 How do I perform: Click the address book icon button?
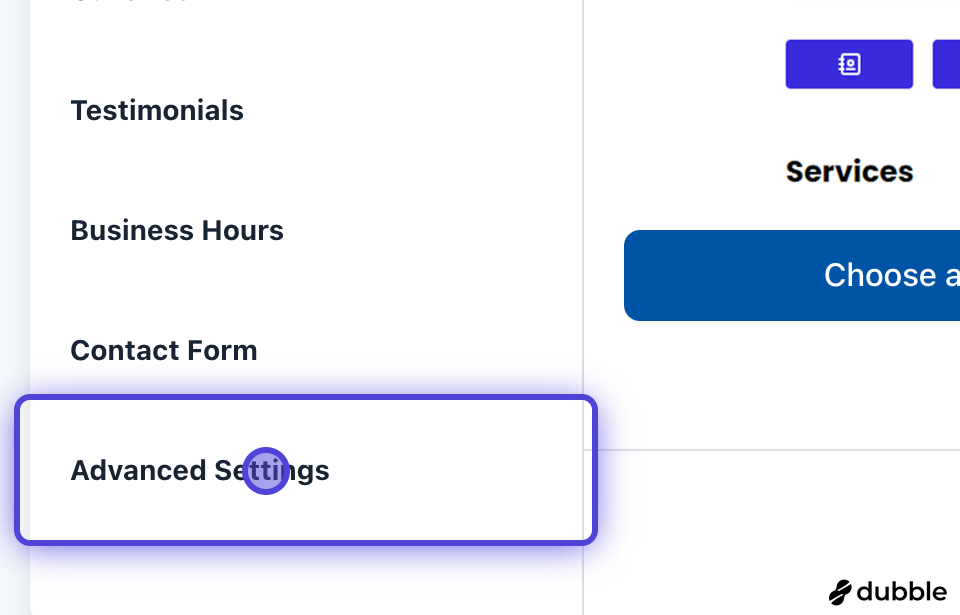[x=849, y=64]
